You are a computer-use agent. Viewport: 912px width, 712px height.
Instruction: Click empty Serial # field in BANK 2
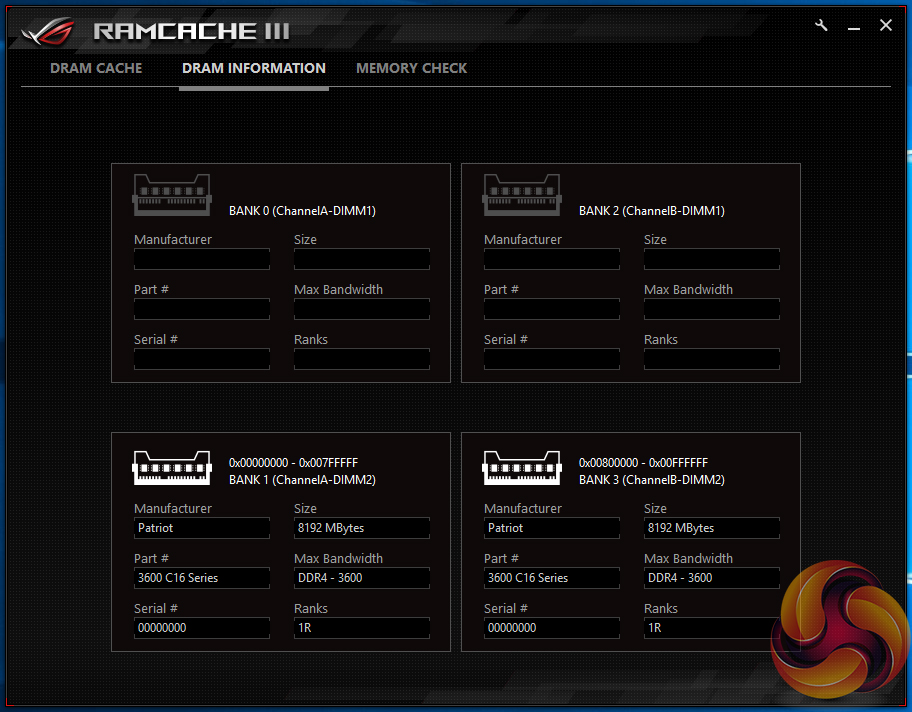[x=552, y=359]
